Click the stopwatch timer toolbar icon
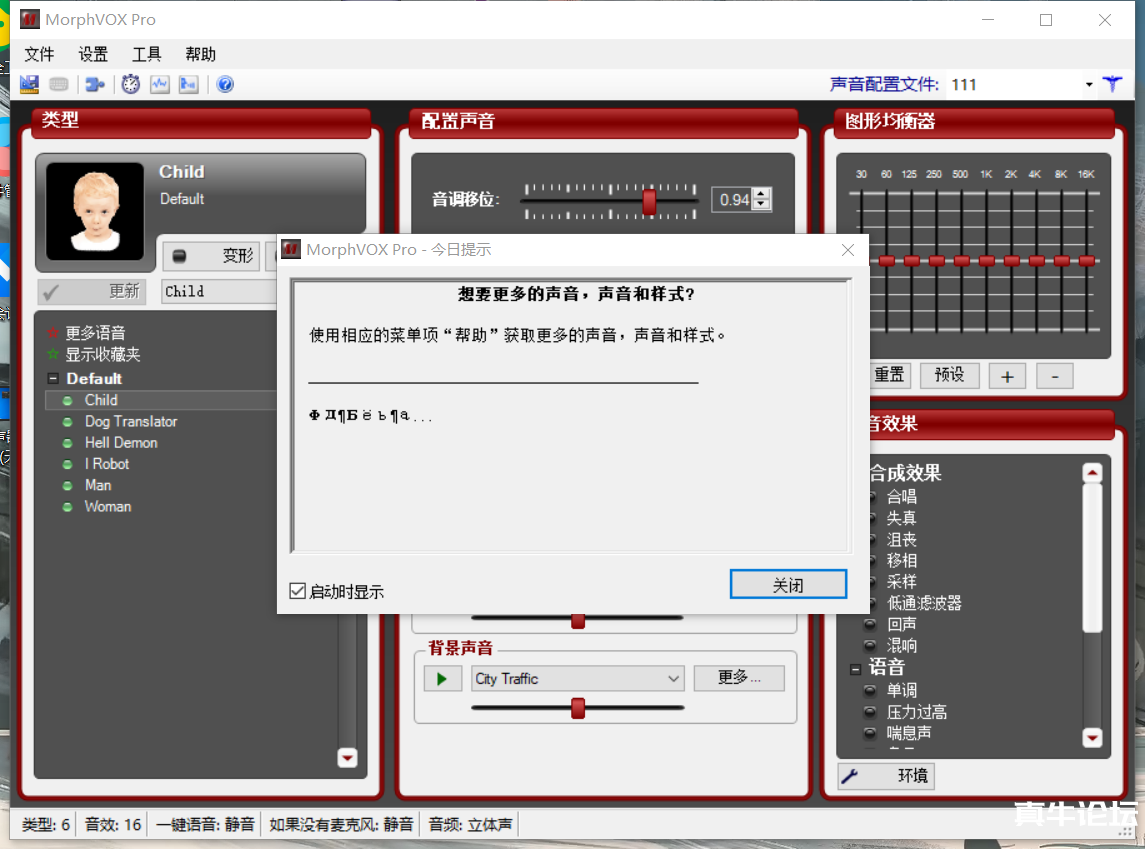The width and height of the screenshot is (1145, 849). (x=130, y=84)
